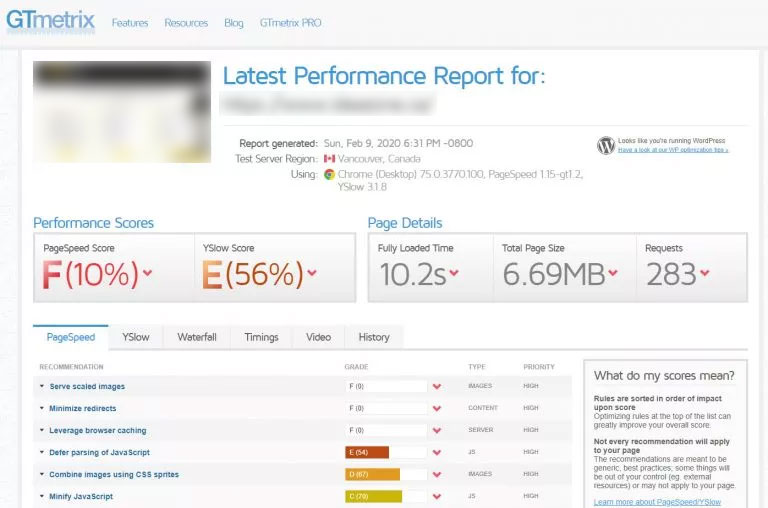Viewport: 768px width, 508px height.
Task: Click the 10.2s loaded time value
Action: coord(413,274)
